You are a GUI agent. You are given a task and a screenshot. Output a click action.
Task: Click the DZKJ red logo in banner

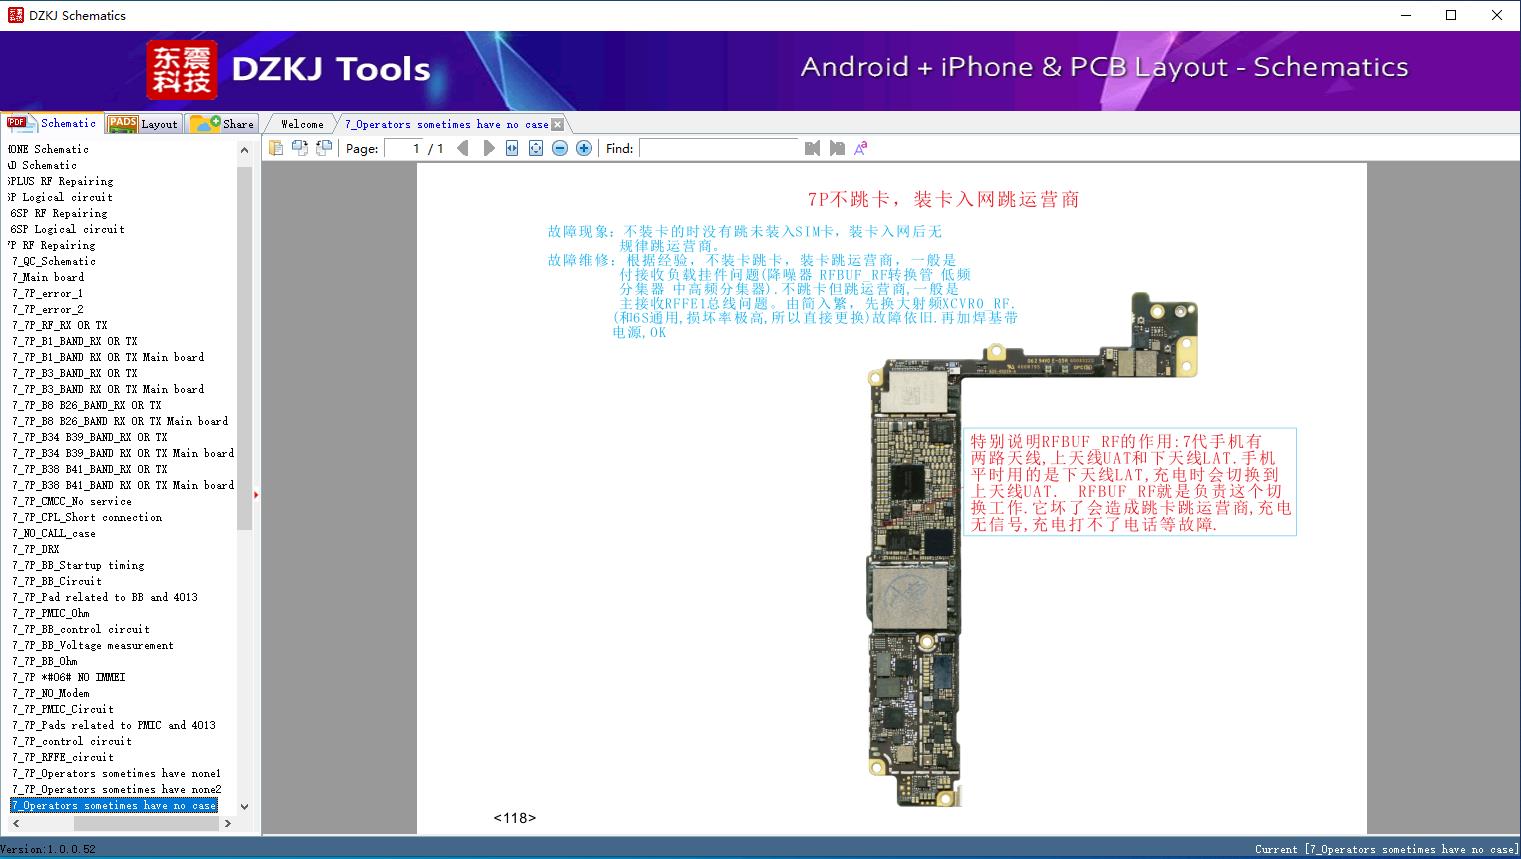pyautogui.click(x=182, y=70)
